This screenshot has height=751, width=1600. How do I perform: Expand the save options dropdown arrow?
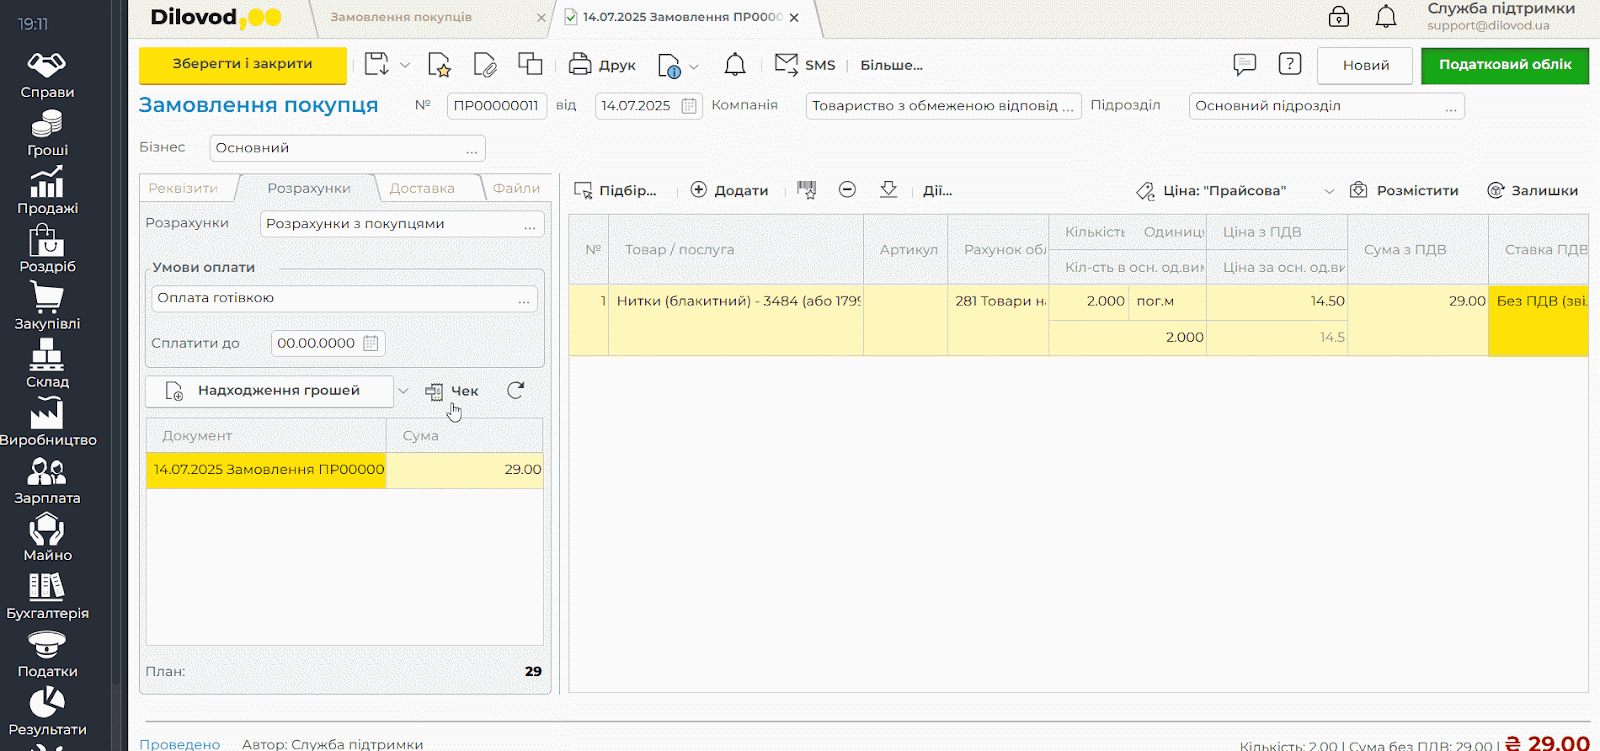(405, 65)
